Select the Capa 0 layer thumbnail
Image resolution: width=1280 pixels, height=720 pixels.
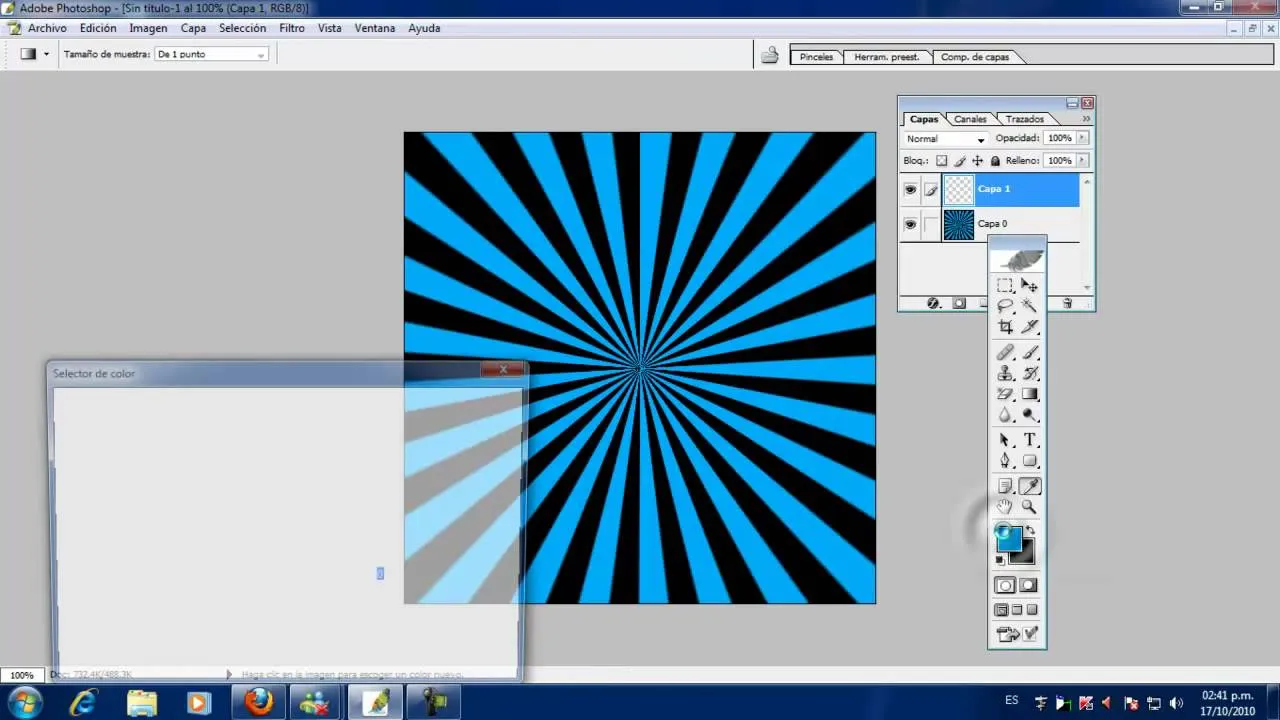tap(958, 224)
